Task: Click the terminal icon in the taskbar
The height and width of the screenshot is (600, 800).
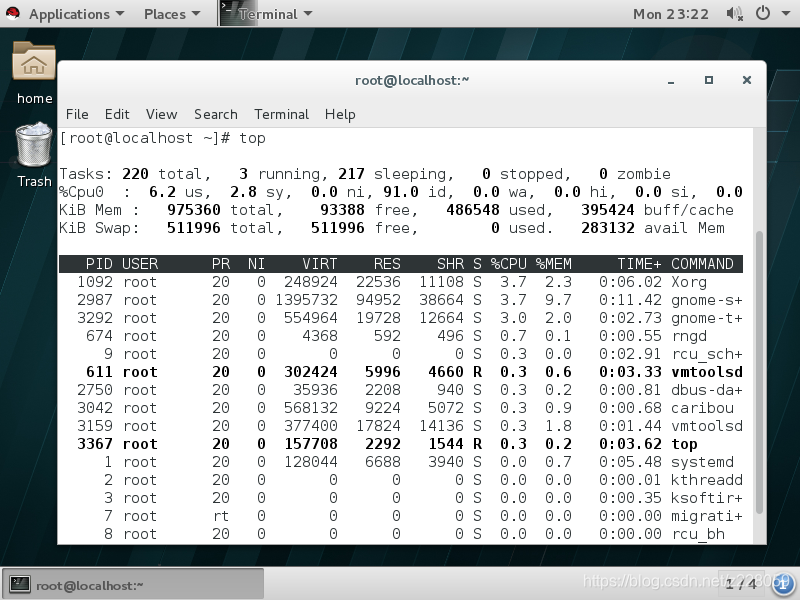Action: click(x=20, y=584)
